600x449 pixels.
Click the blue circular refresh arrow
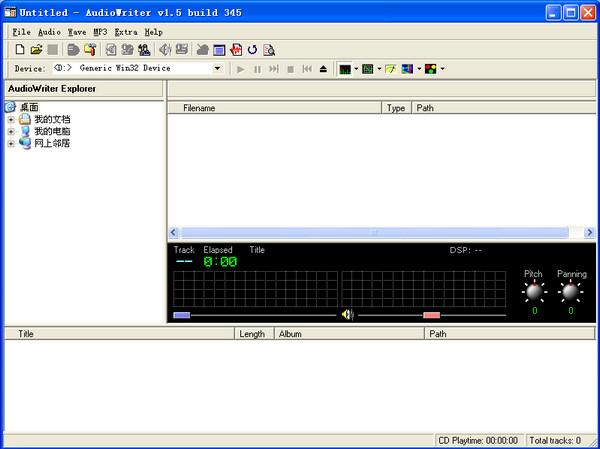[252, 50]
